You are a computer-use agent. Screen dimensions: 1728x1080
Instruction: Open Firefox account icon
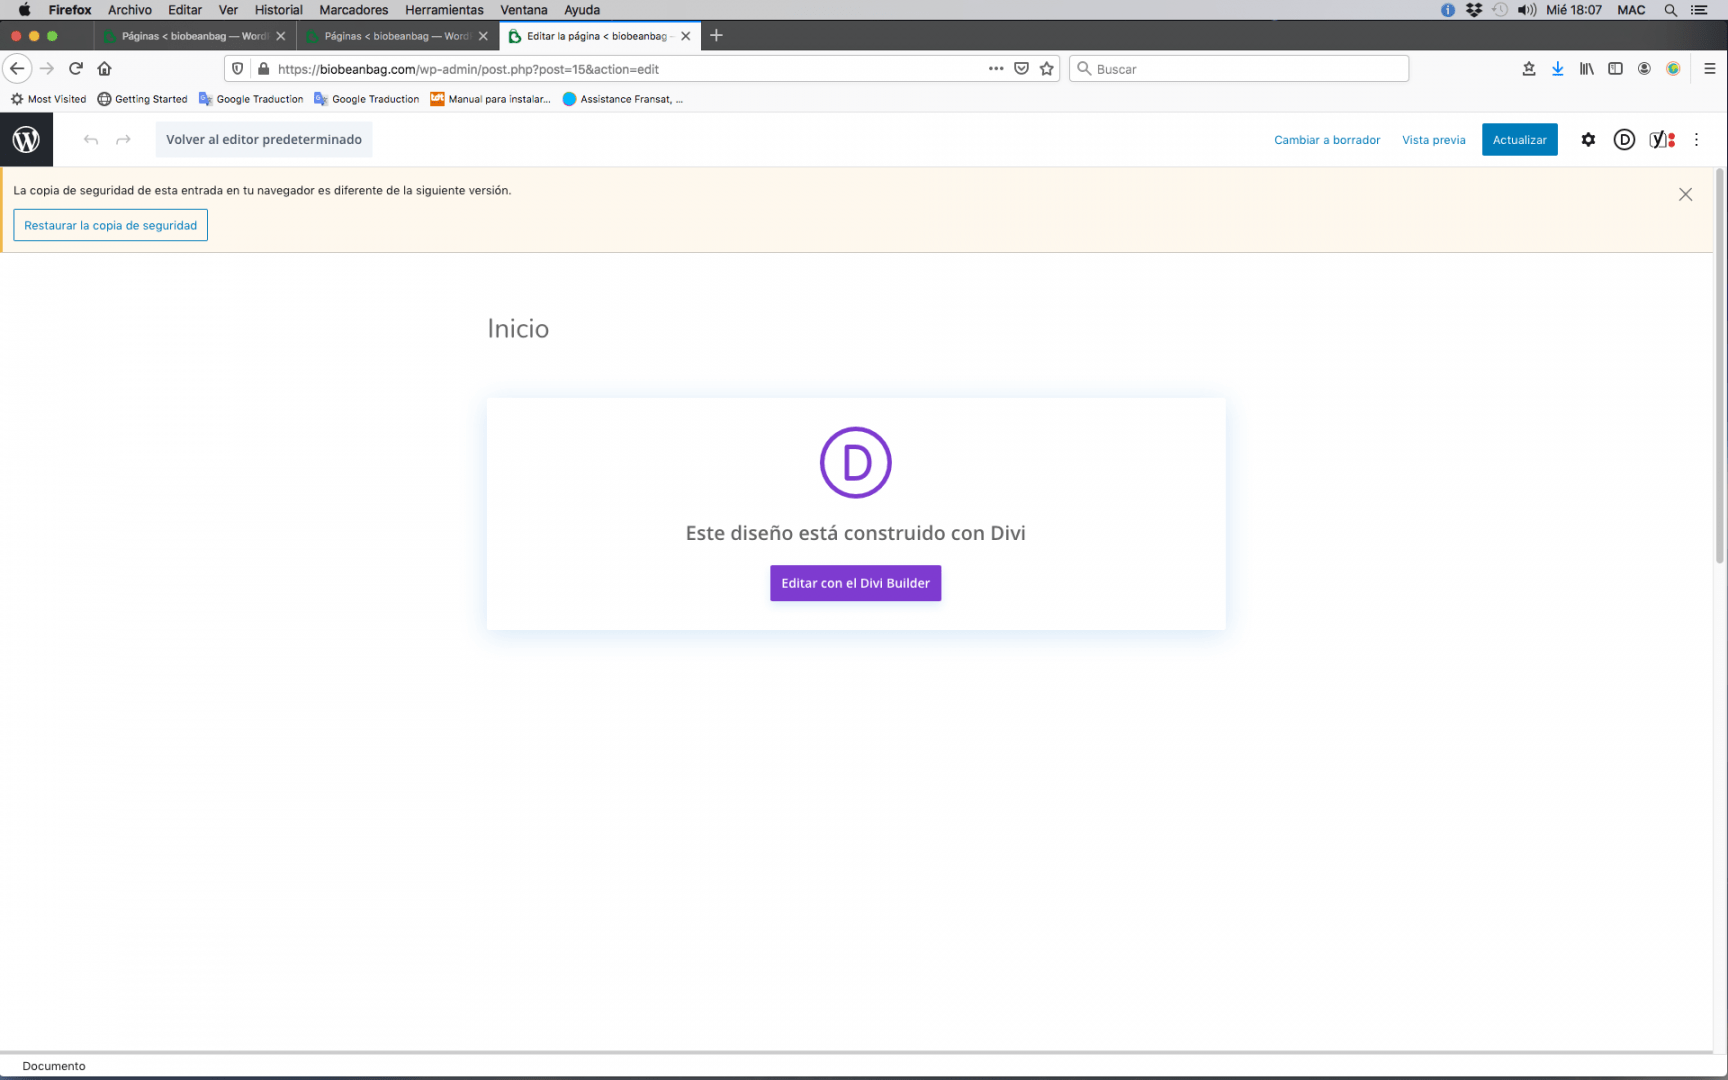[x=1644, y=69]
